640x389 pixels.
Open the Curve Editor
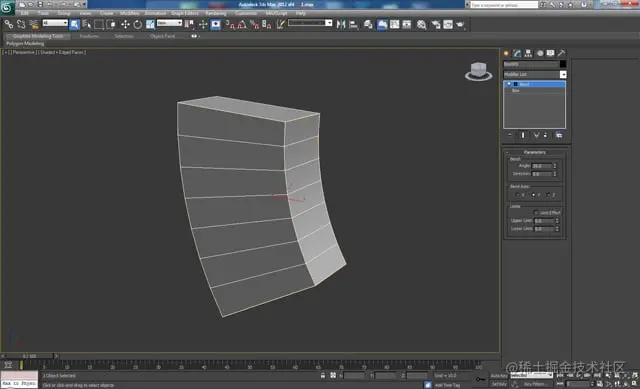pos(395,24)
